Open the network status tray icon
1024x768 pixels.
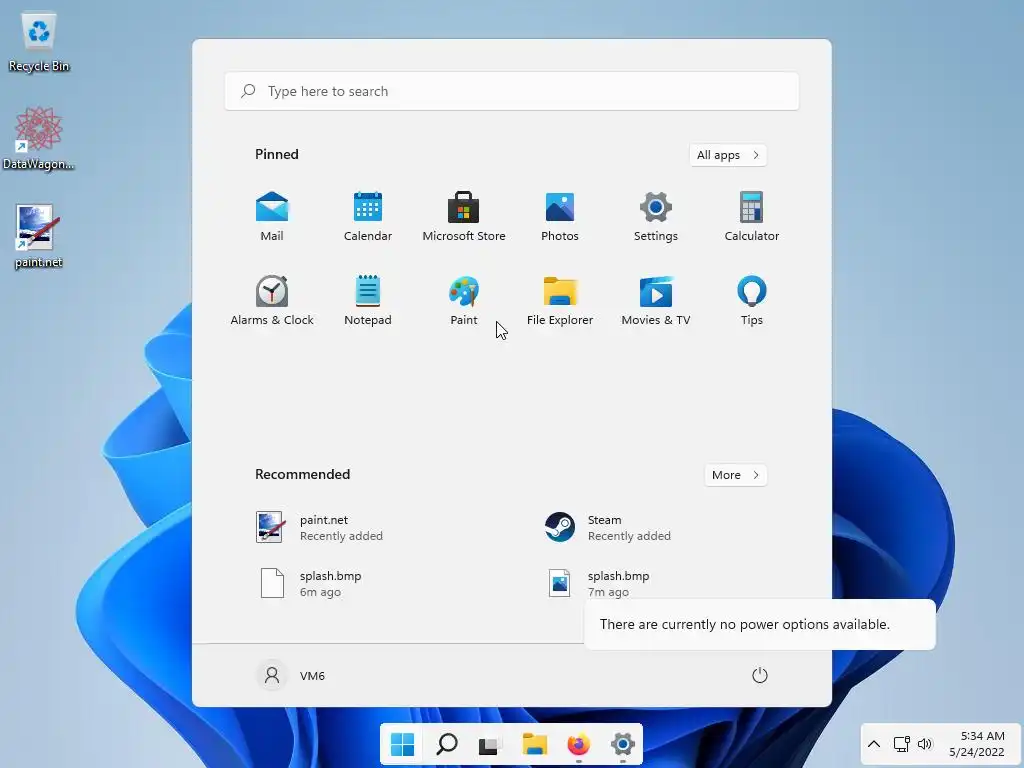(901, 744)
